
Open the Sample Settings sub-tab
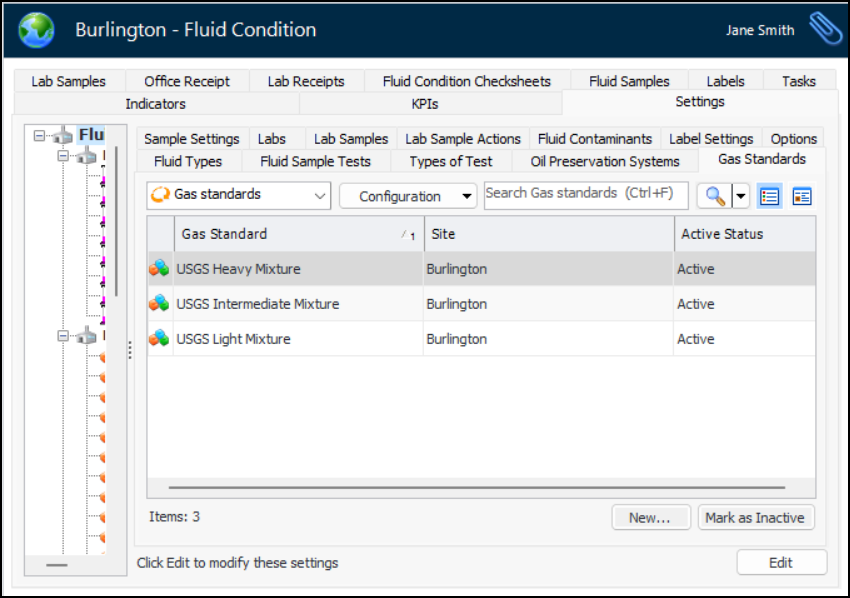click(191, 139)
